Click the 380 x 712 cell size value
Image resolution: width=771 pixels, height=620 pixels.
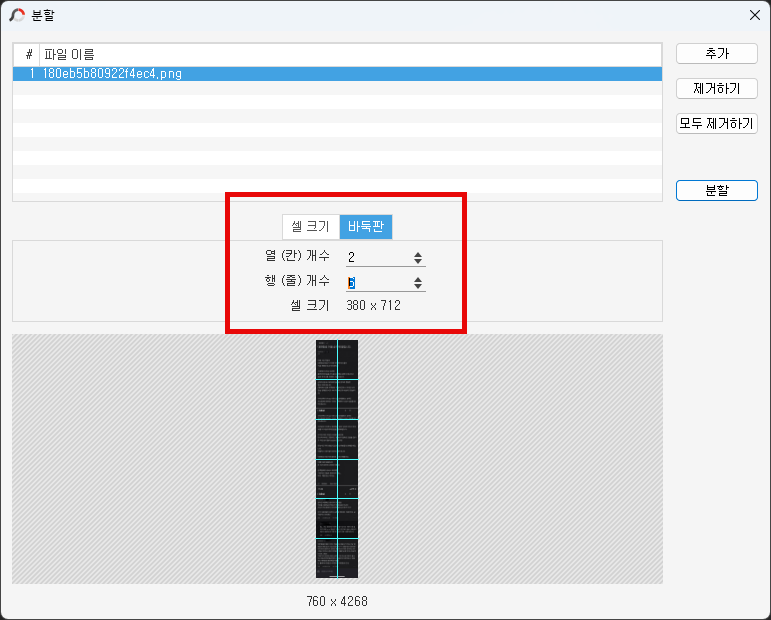click(x=373, y=305)
